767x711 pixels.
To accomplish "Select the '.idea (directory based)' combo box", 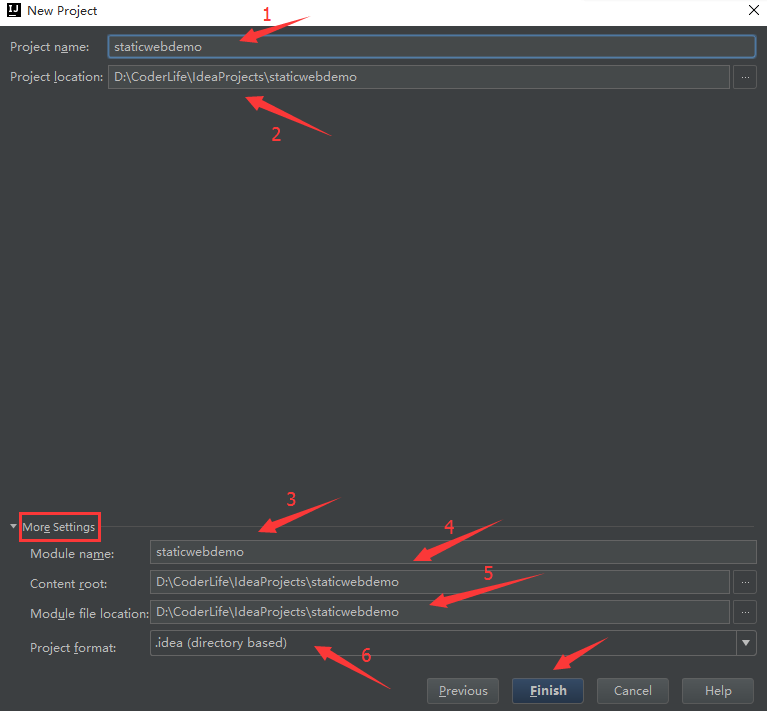I will point(440,643).
